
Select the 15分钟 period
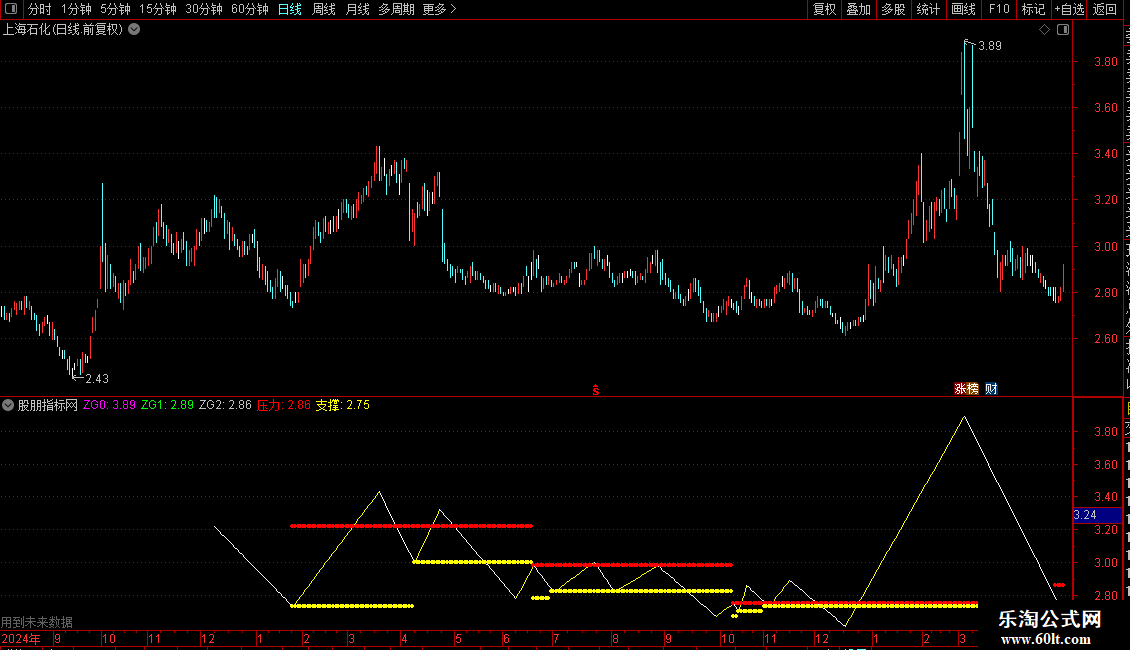pyautogui.click(x=158, y=9)
